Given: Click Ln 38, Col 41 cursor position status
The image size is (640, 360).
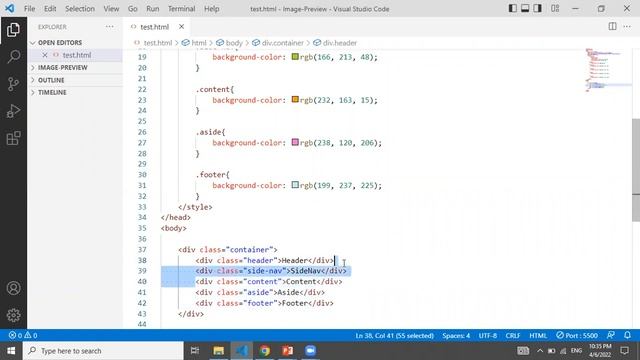Looking at the screenshot, I should pos(394,336).
